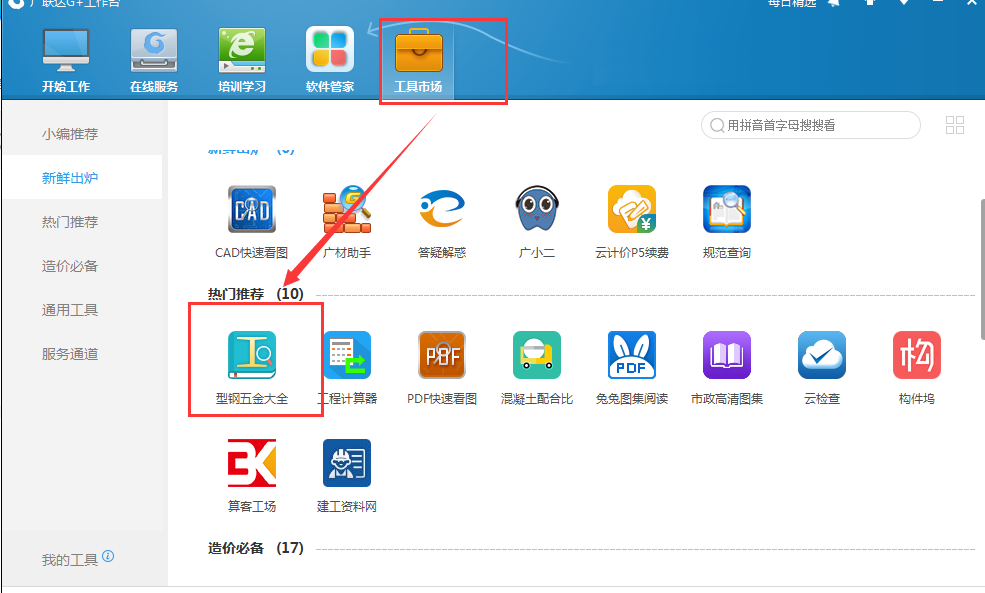
Task: Open 答疑解惑 tool
Action: pyautogui.click(x=442, y=222)
